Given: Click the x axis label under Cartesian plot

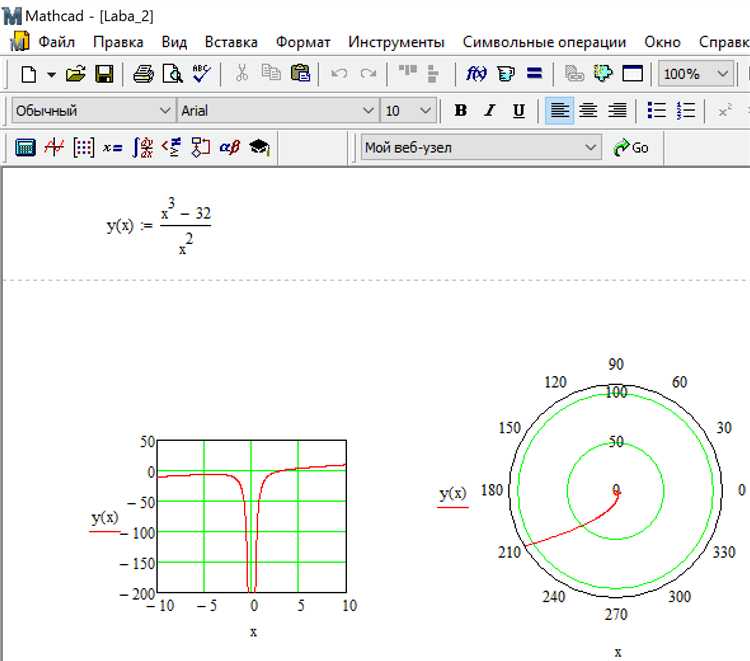Looking at the screenshot, I should [253, 632].
